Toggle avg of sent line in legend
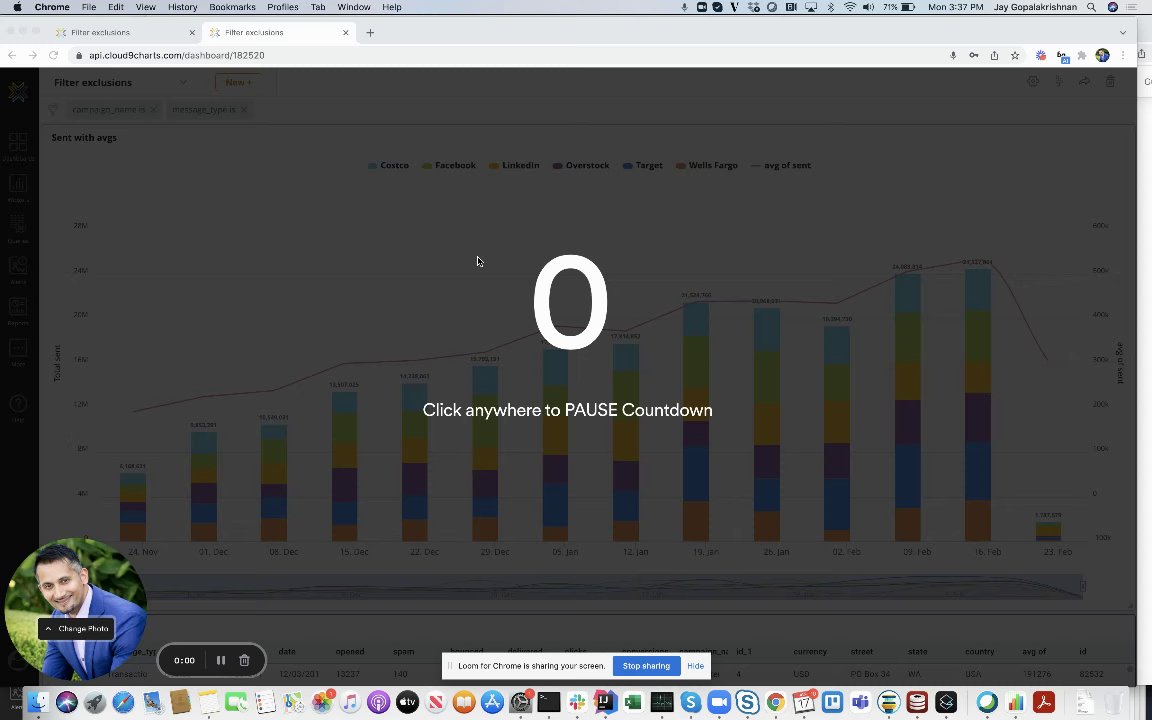1152x720 pixels. coord(781,165)
